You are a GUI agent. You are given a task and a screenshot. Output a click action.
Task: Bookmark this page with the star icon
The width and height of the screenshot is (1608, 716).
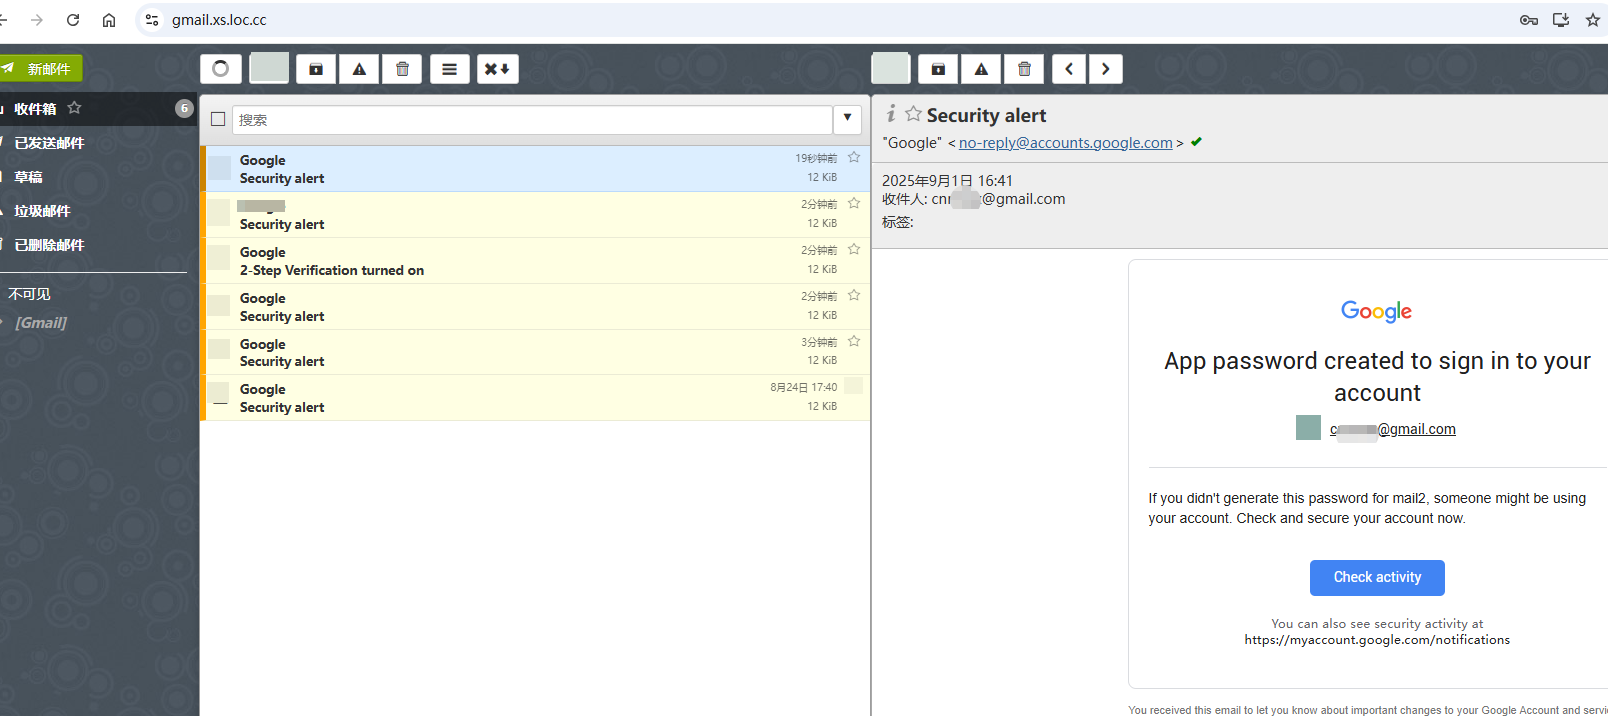[1593, 20]
